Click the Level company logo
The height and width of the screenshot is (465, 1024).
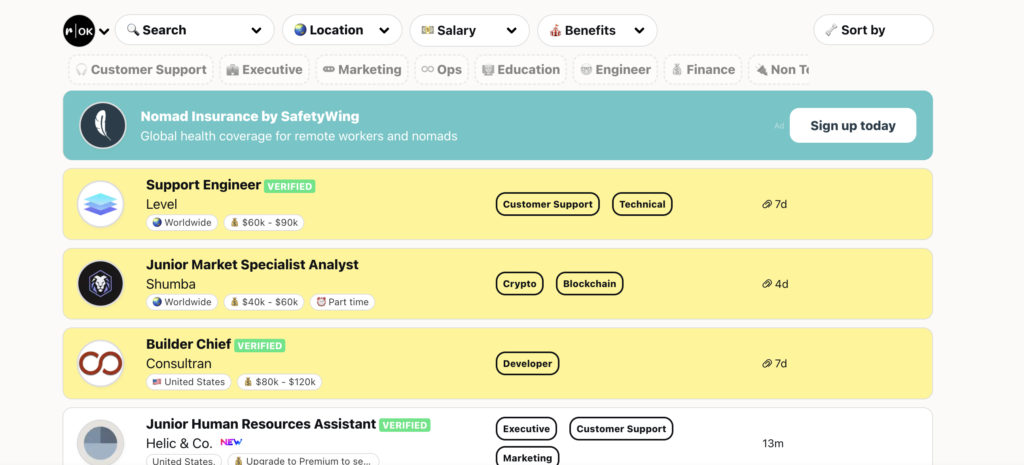(101, 204)
